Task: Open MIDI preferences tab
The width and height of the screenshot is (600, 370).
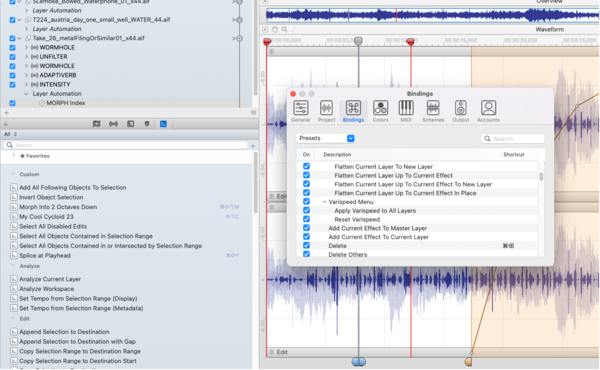Action: (406, 111)
